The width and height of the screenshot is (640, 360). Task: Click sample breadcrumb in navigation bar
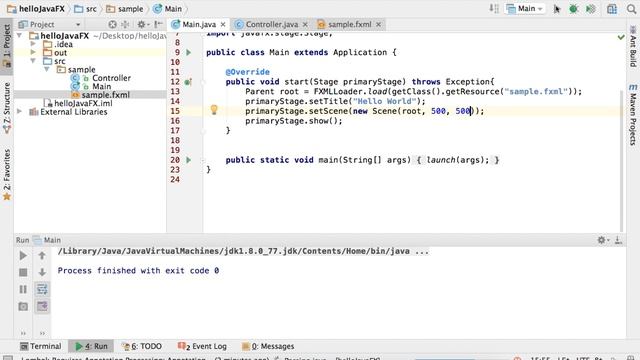point(125,9)
